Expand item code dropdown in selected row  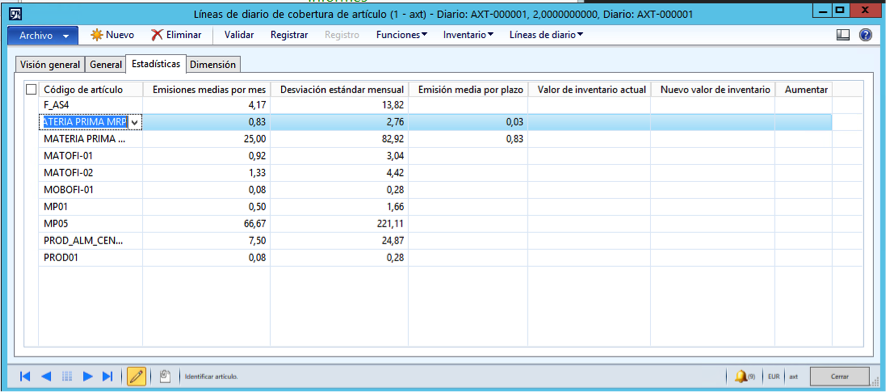point(135,122)
